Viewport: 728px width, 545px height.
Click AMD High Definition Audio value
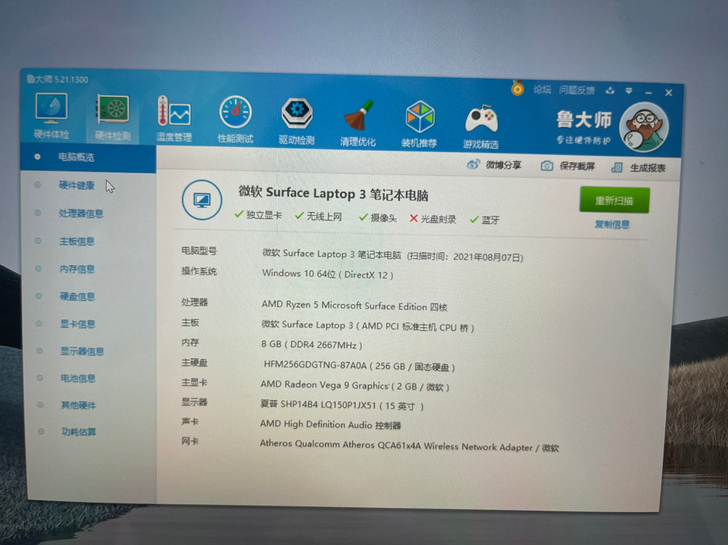tap(330, 424)
